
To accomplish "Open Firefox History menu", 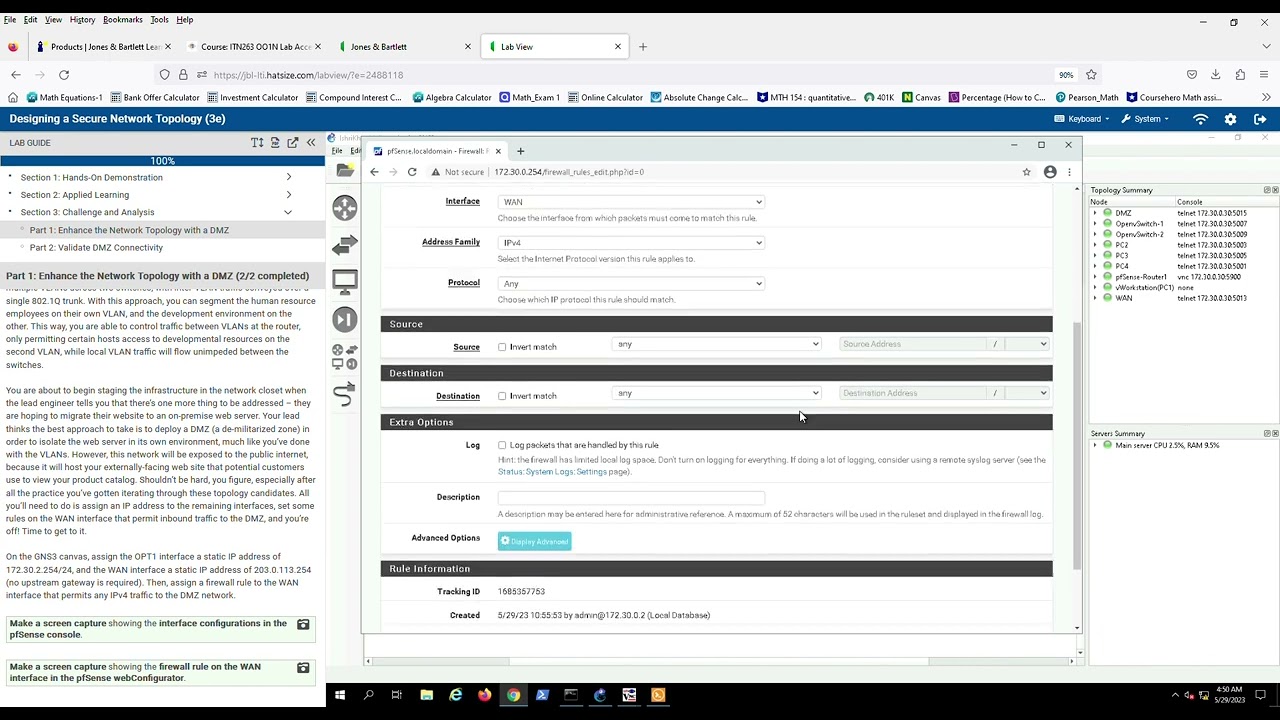I will [82, 20].
